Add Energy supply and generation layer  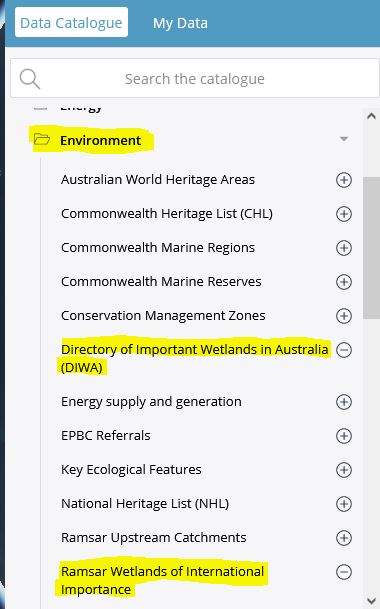point(344,402)
